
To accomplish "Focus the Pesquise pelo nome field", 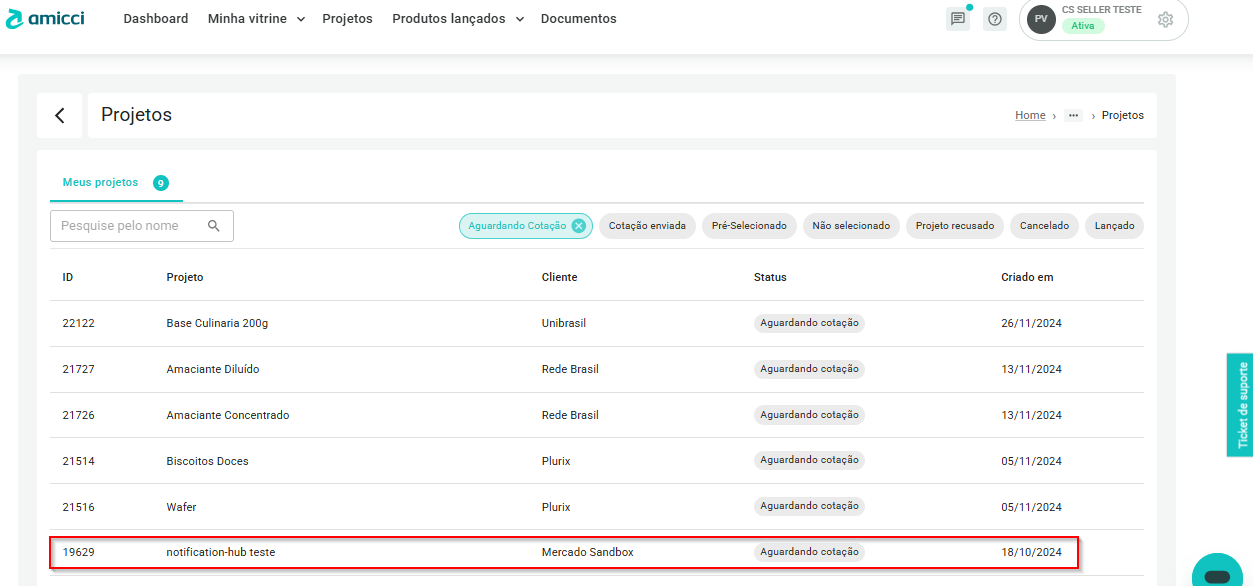I will [130, 226].
